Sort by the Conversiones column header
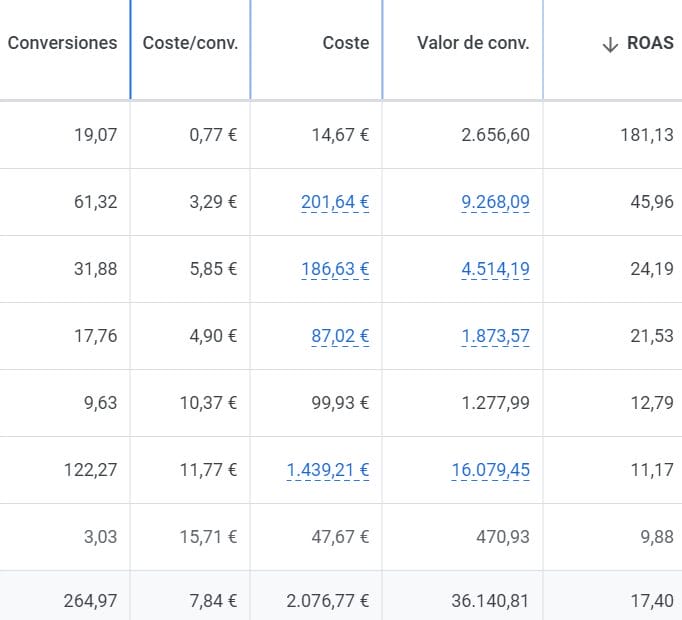This screenshot has height=620, width=682. click(x=62, y=43)
